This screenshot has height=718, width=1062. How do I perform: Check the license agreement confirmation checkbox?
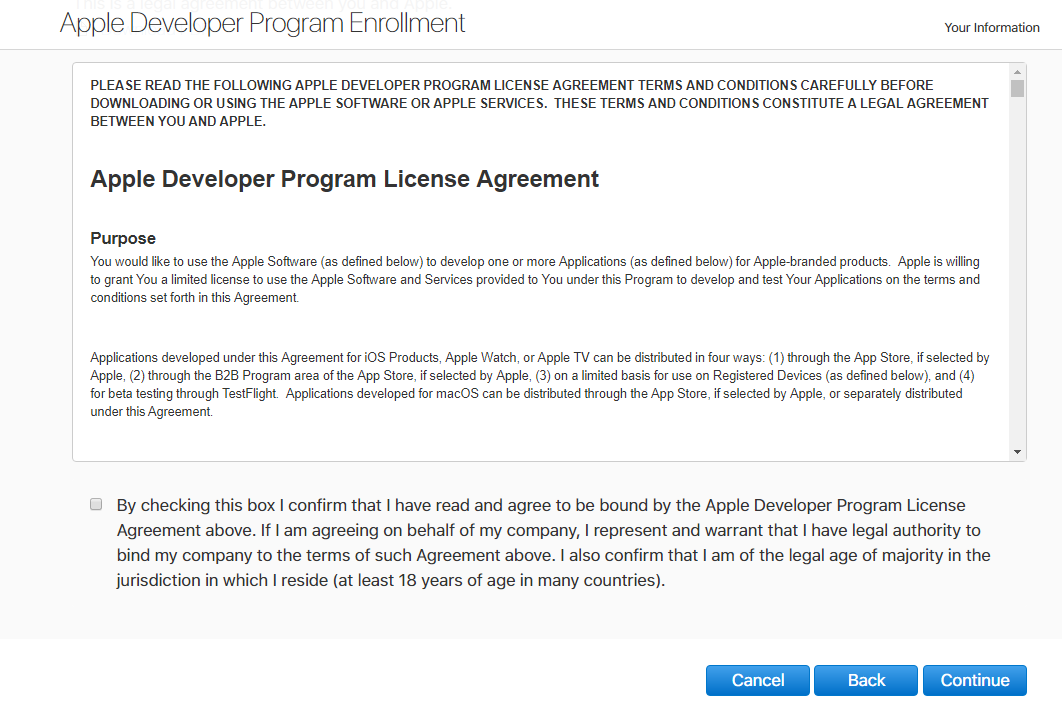point(96,504)
